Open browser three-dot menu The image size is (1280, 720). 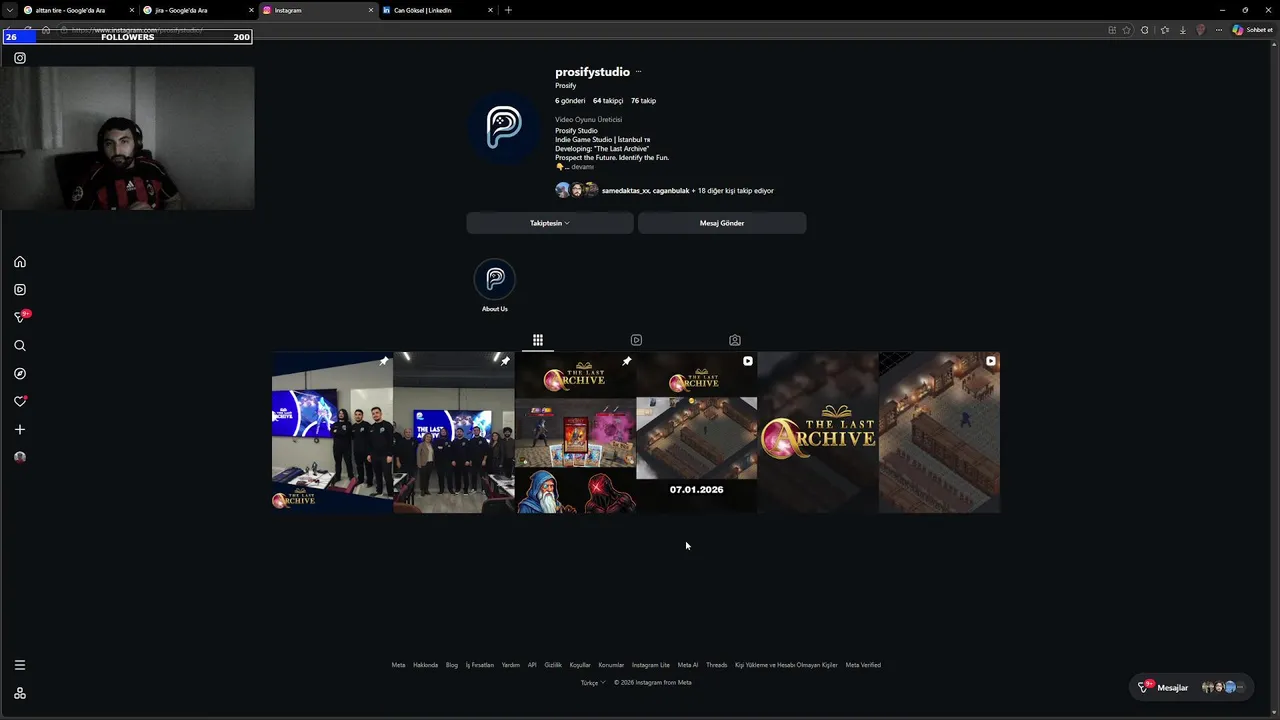(1218, 30)
